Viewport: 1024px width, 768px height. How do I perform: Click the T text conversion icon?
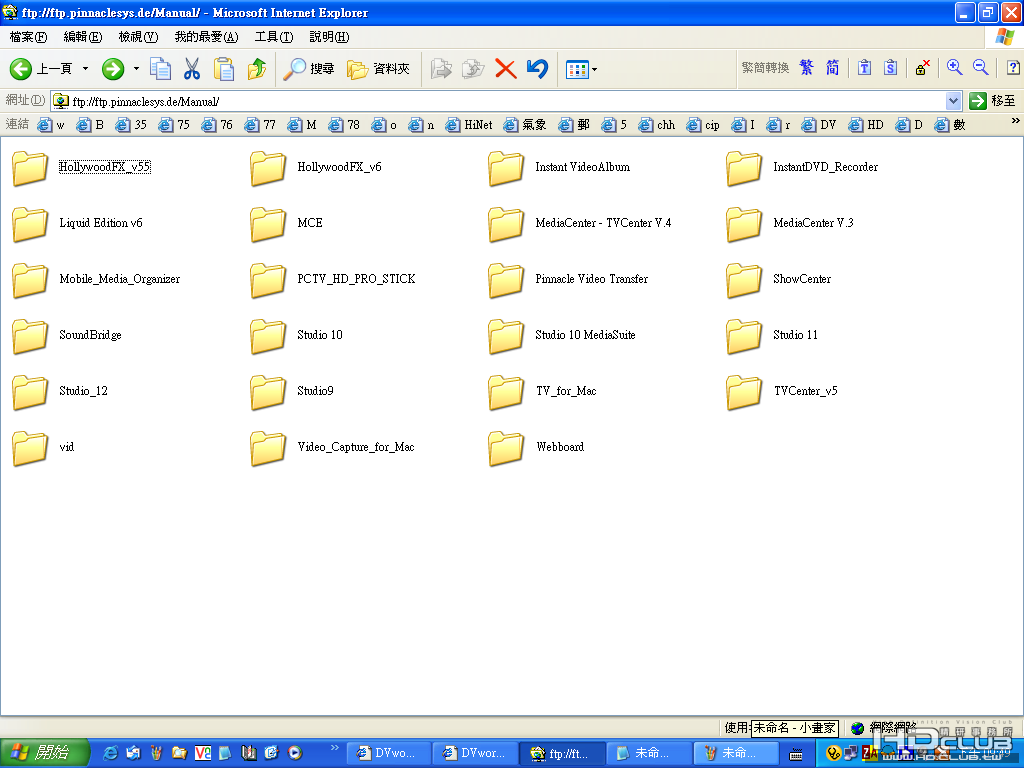(x=865, y=67)
